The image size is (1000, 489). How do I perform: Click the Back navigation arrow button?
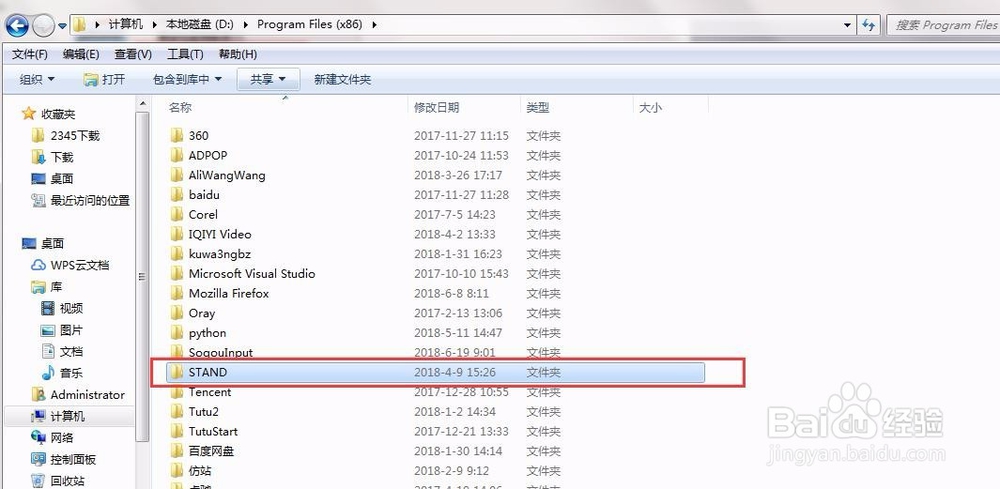(17, 26)
